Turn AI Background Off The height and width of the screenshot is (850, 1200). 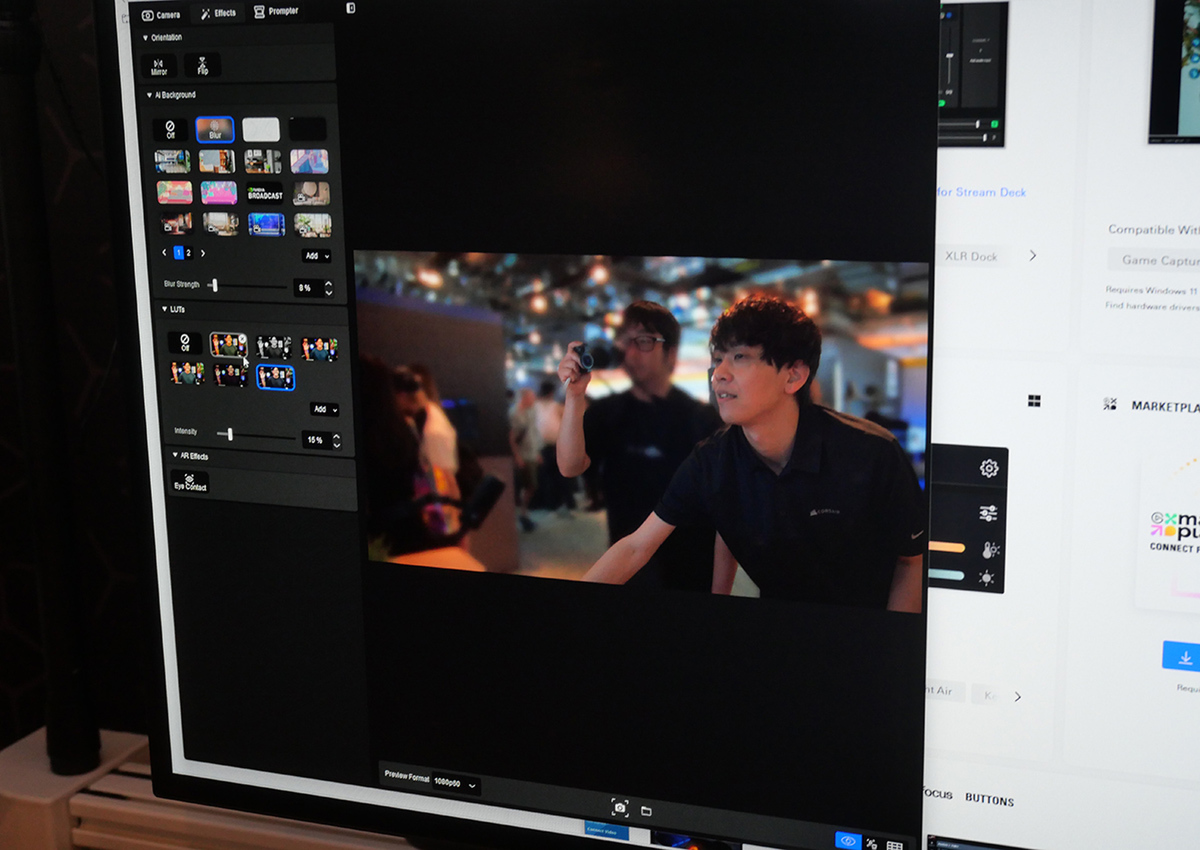click(170, 130)
